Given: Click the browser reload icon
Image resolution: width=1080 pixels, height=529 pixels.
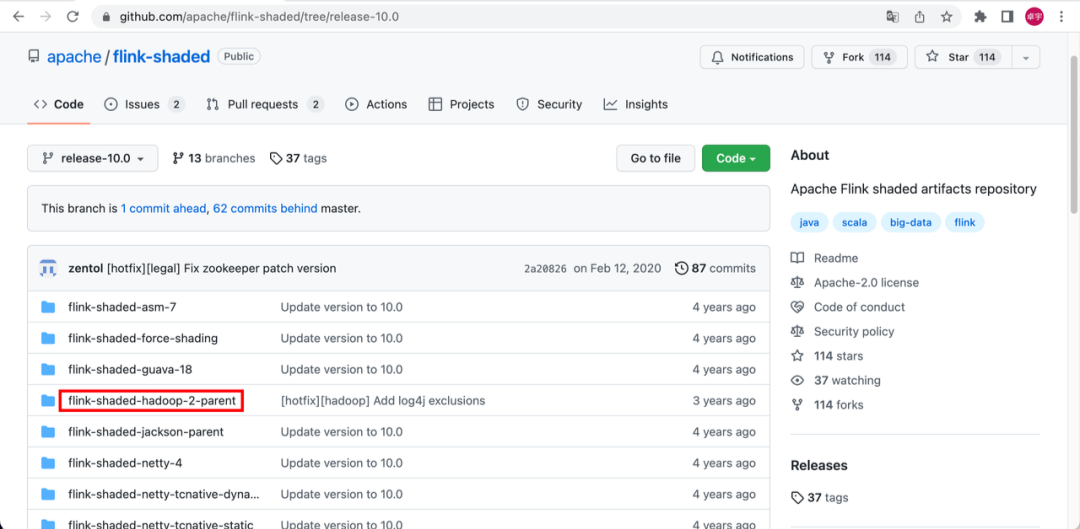Looking at the screenshot, I should click(74, 17).
